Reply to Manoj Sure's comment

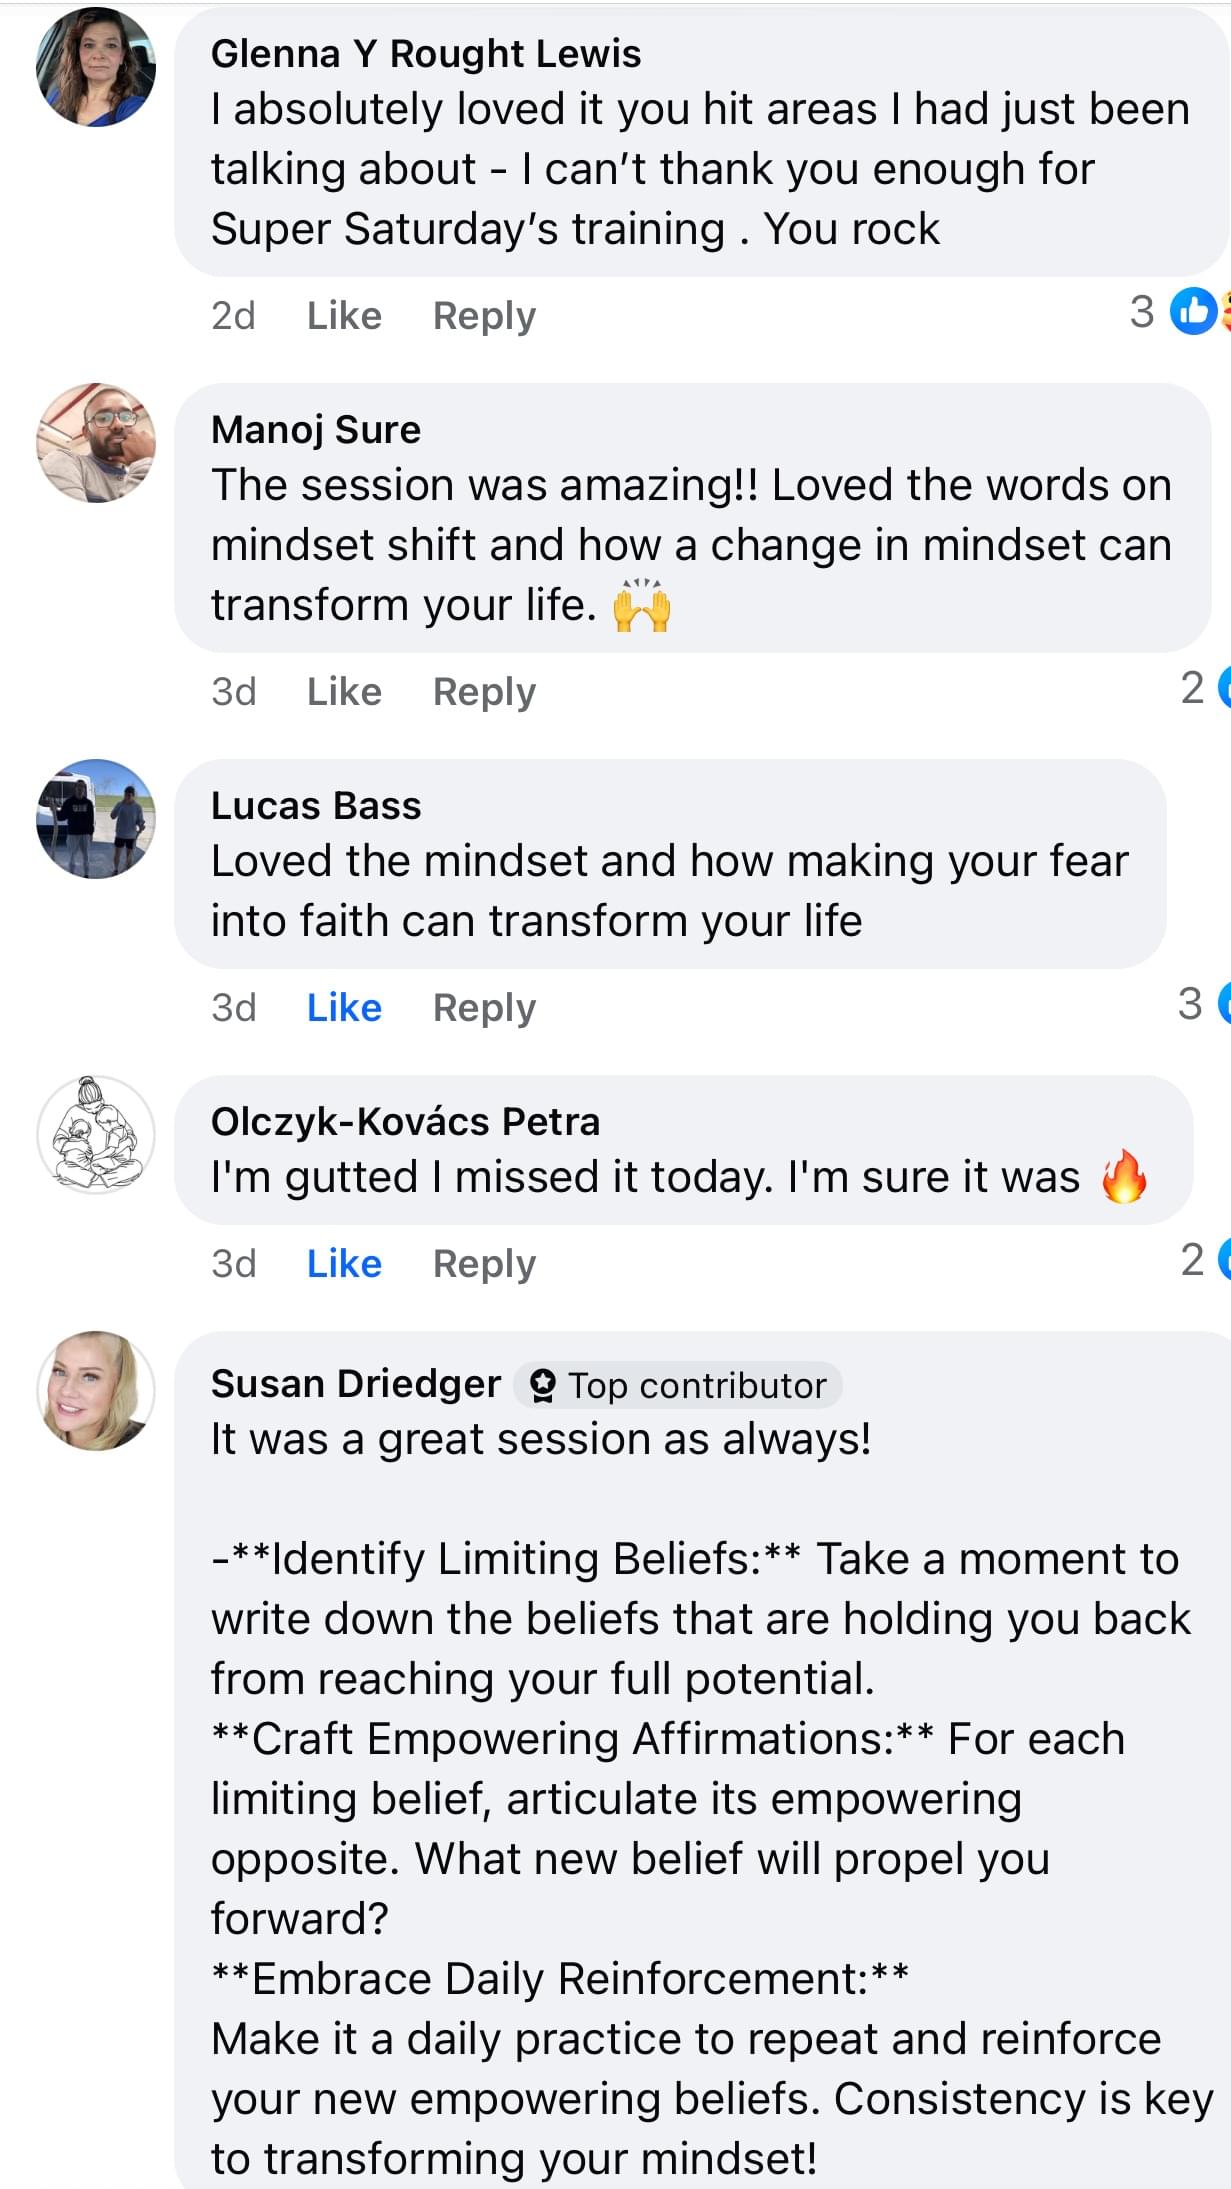tap(484, 692)
